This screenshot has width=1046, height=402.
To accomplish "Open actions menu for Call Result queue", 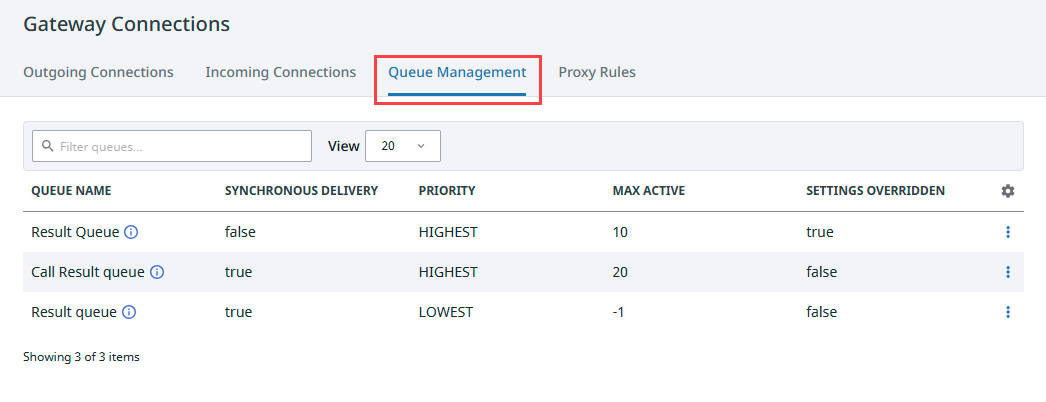I will tap(1008, 272).
